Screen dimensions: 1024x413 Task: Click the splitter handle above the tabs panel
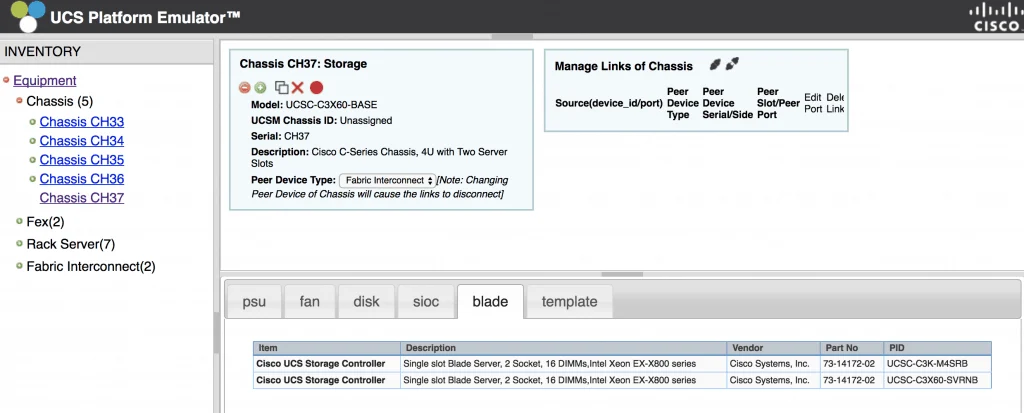click(622, 274)
